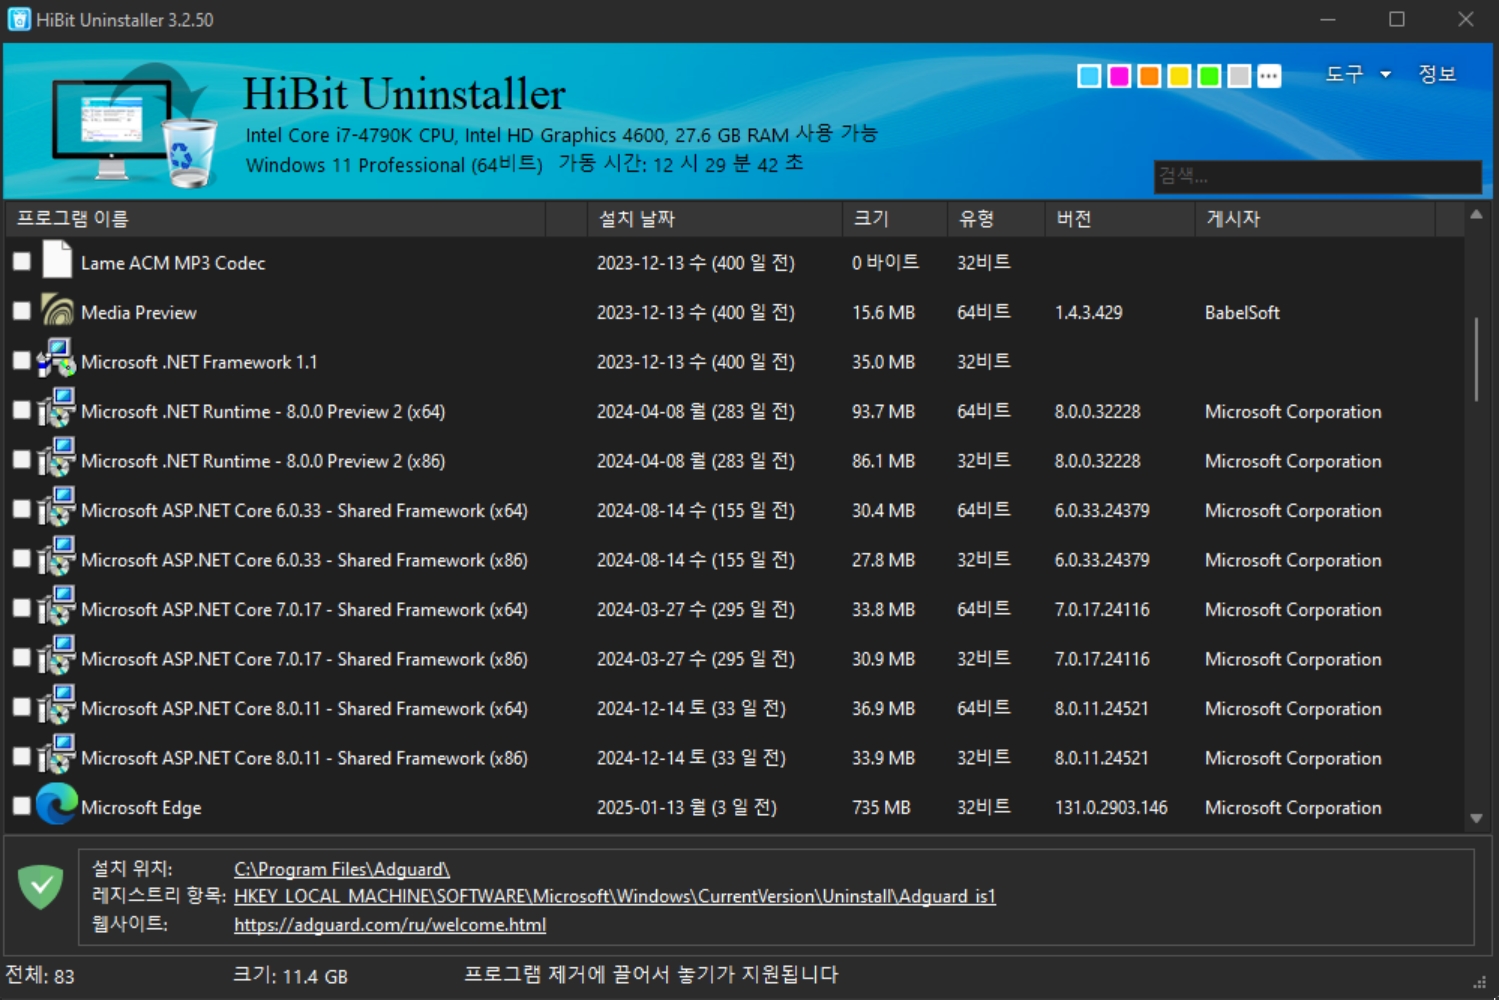This screenshot has width=1499, height=1000.
Task: Click the 2025-01-13 install date cell
Action: [687, 807]
